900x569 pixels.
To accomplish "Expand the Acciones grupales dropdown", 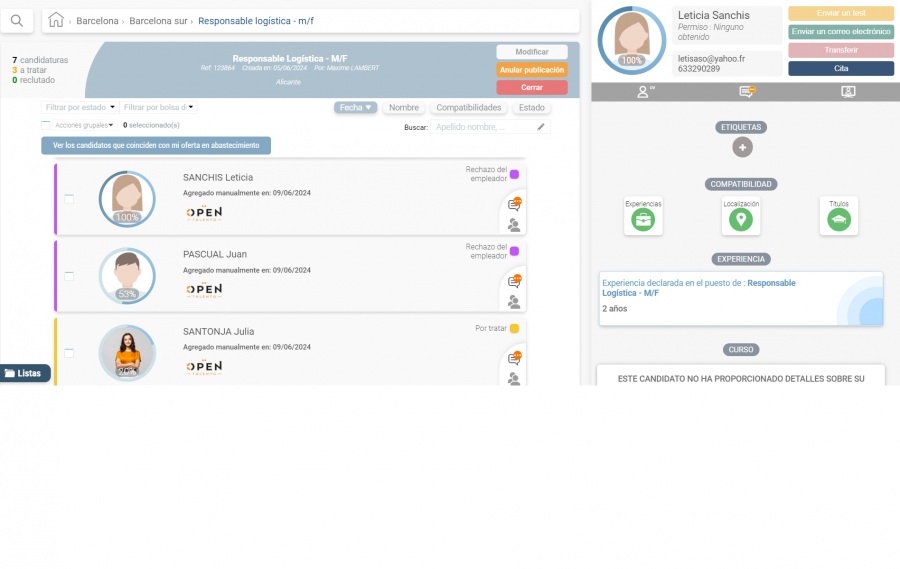I will [x=84, y=125].
